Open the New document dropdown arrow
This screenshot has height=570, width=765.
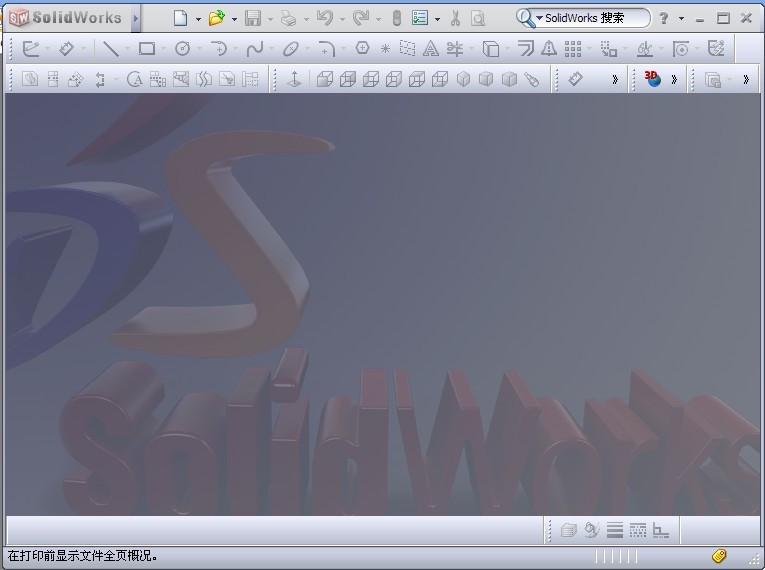coord(198,20)
